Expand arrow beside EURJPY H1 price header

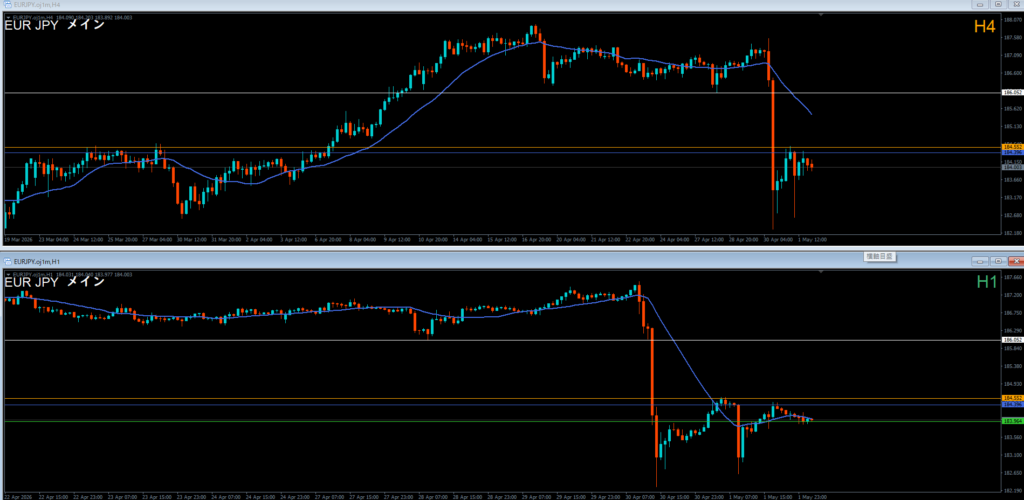point(8,275)
